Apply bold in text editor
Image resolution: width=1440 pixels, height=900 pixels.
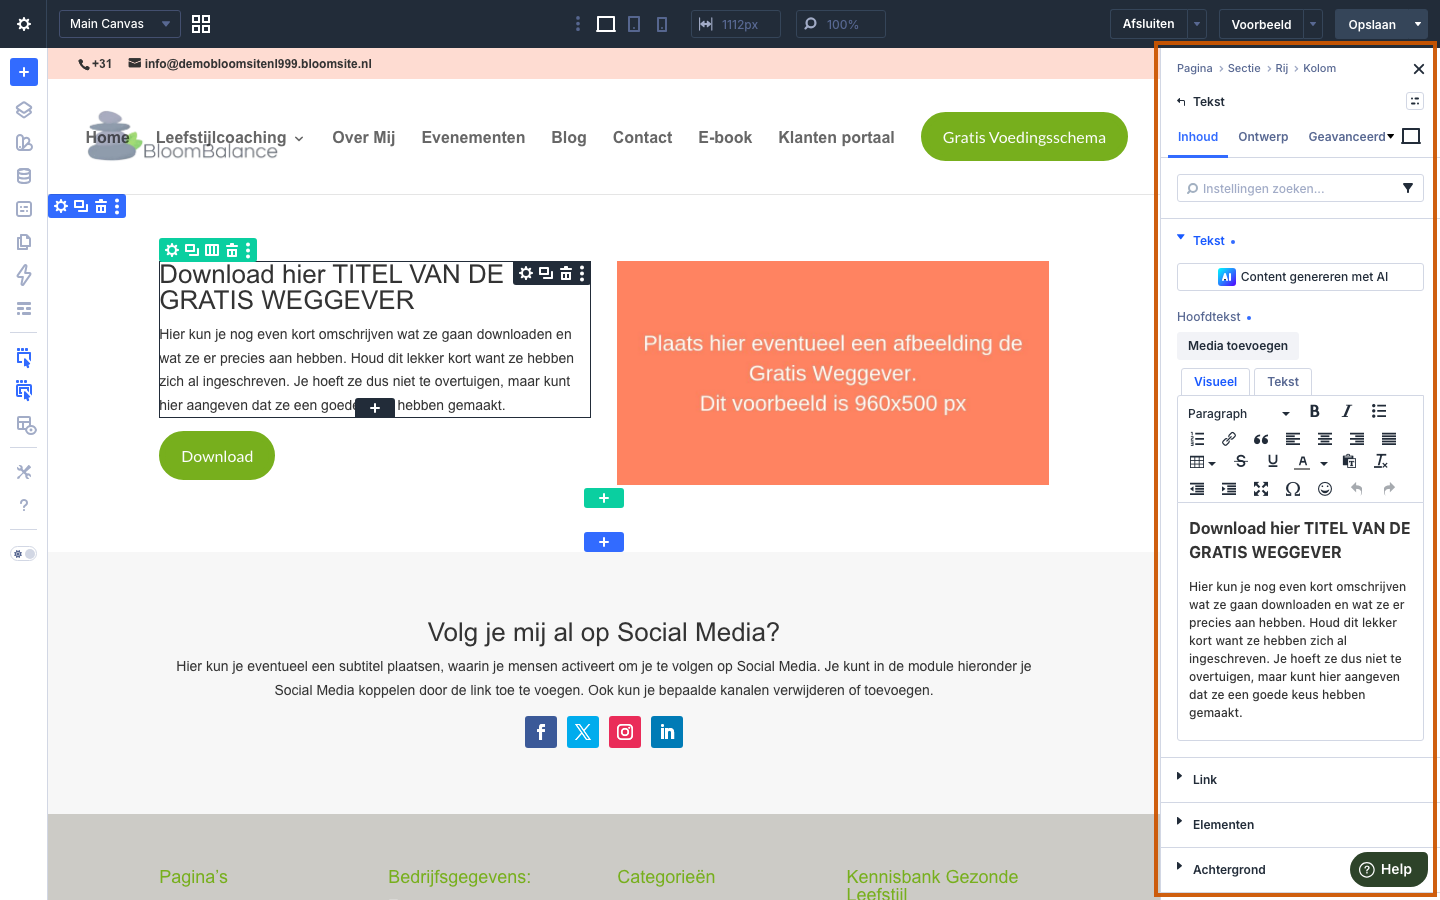pos(1315,411)
